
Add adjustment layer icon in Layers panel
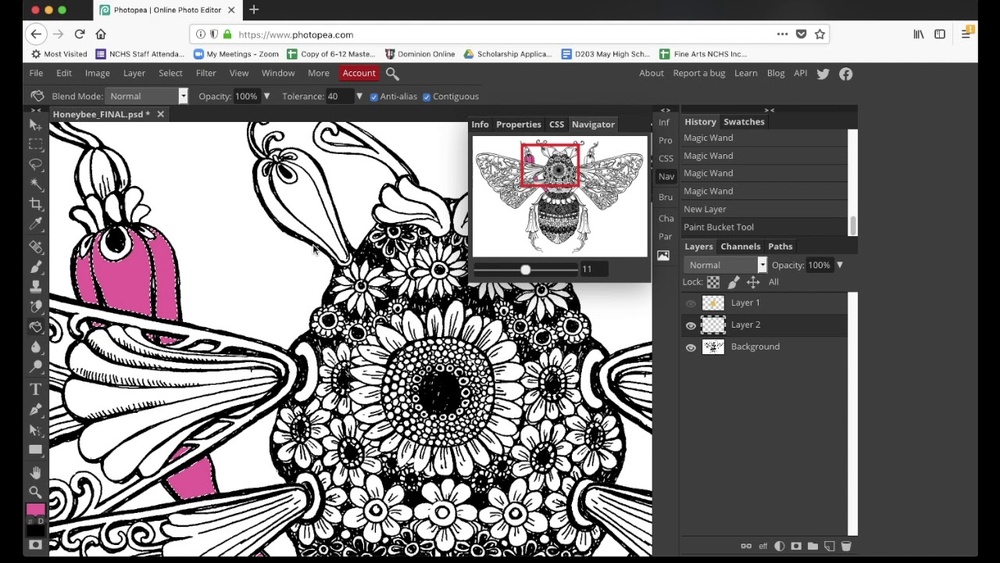pyautogui.click(x=779, y=546)
